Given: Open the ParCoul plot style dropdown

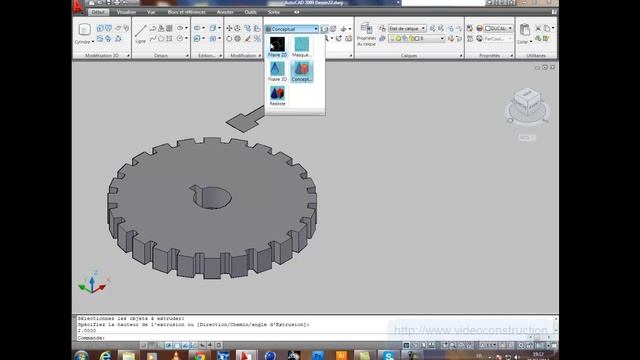Looking at the screenshot, I should 498,39.
